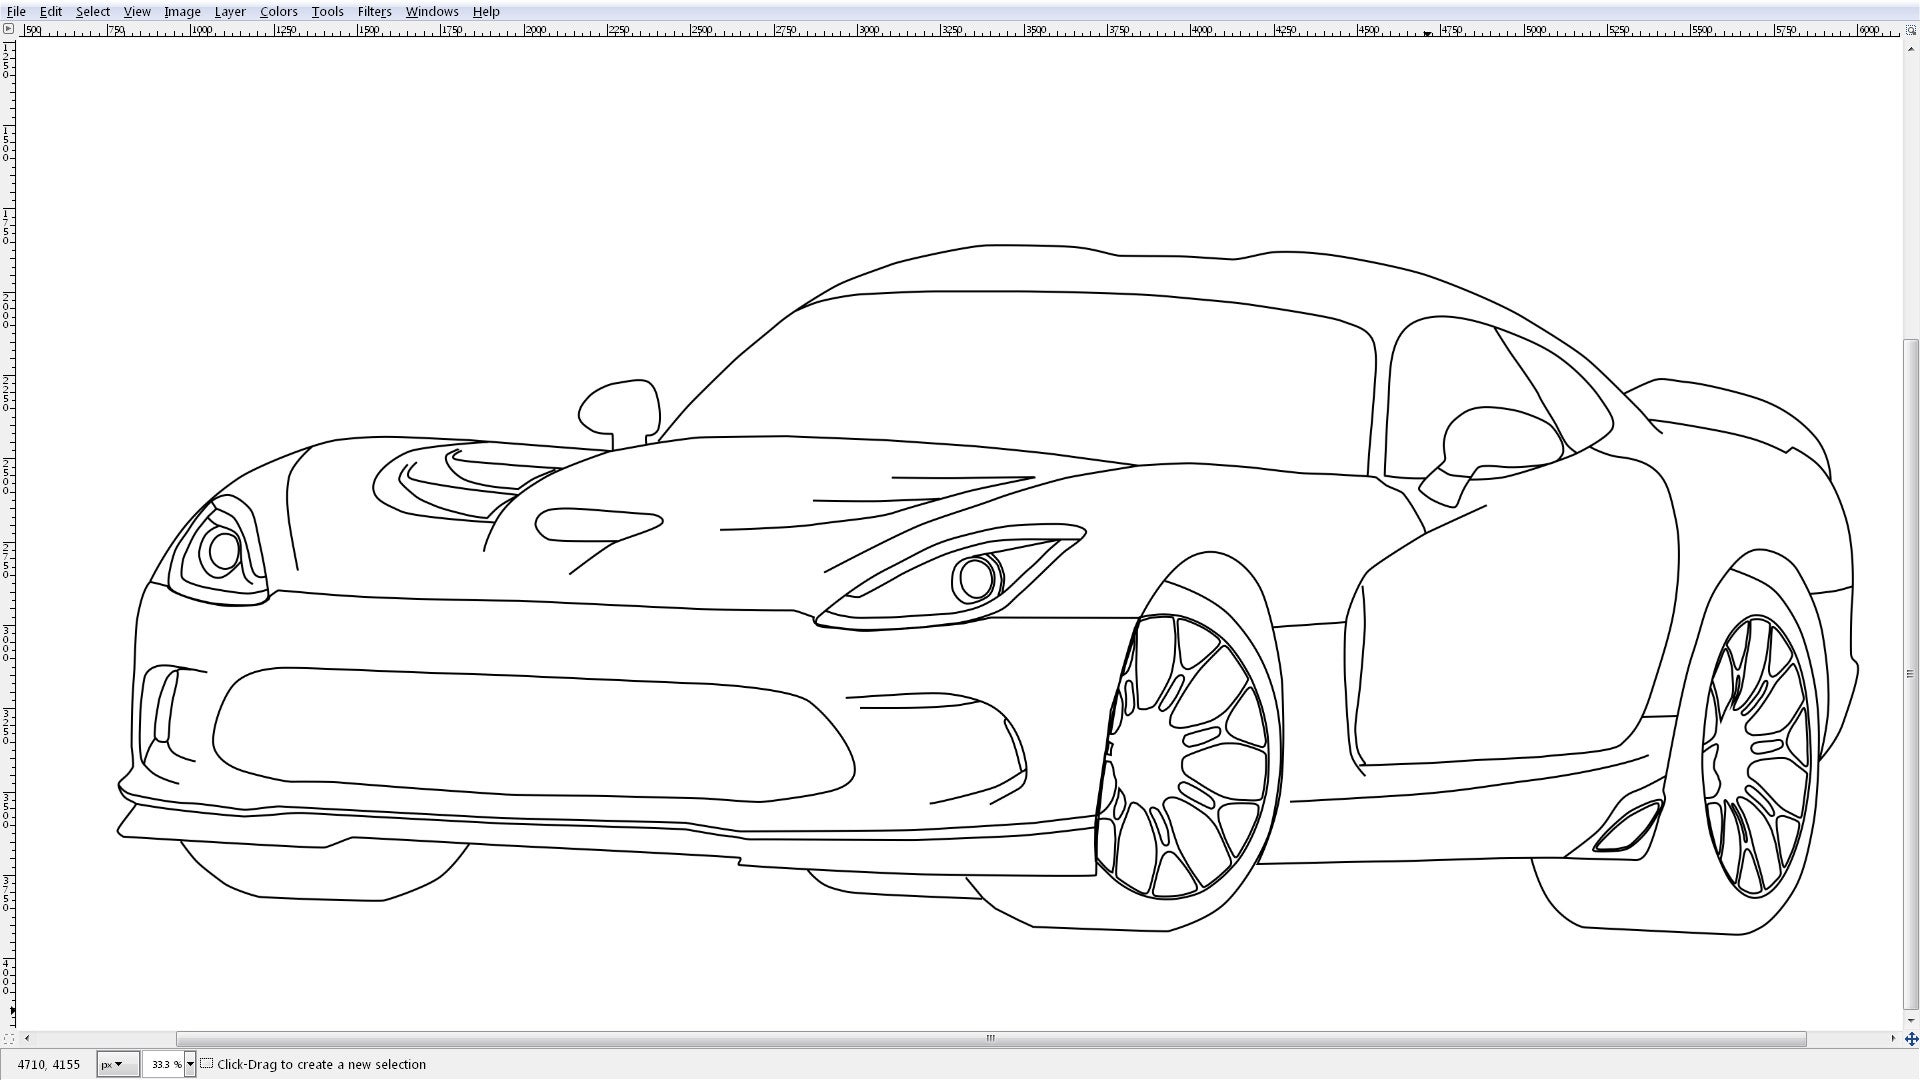
Task: Click the vertical scrollbar down arrow
Action: click(x=1911, y=1021)
